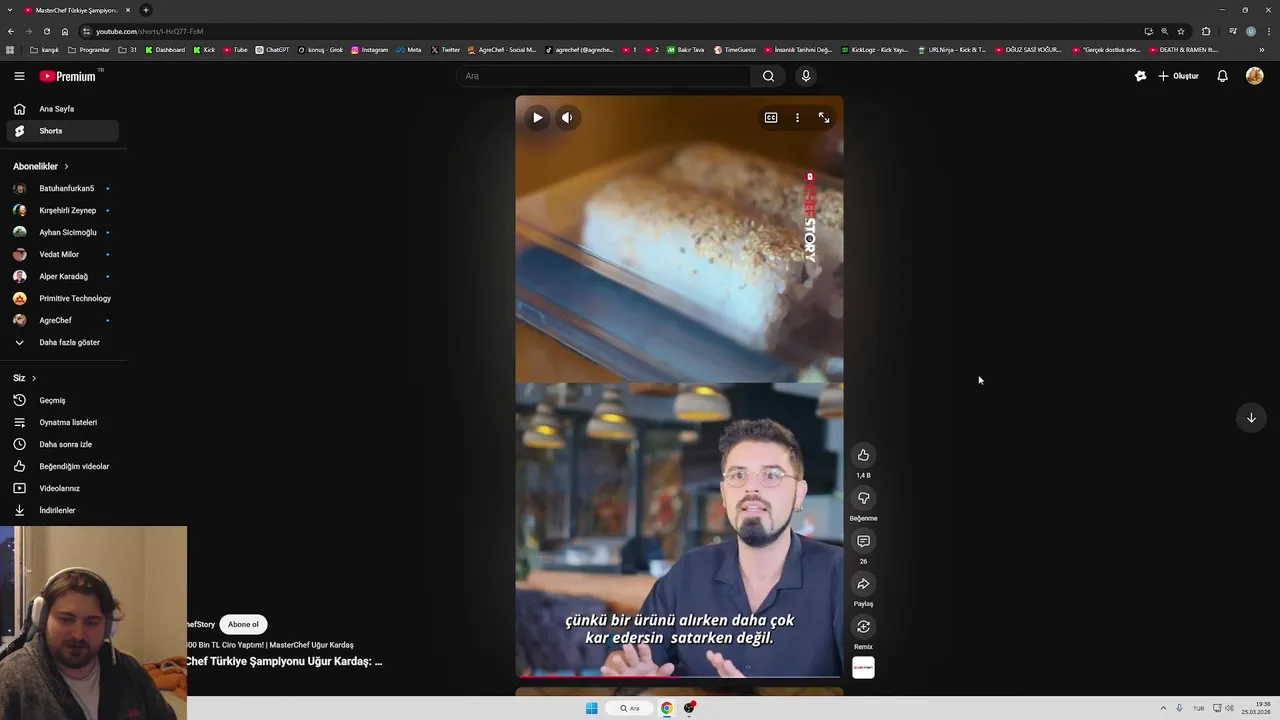Viewport: 1280px width, 720px height.
Task: Open the Windows Start button
Action: (592, 708)
